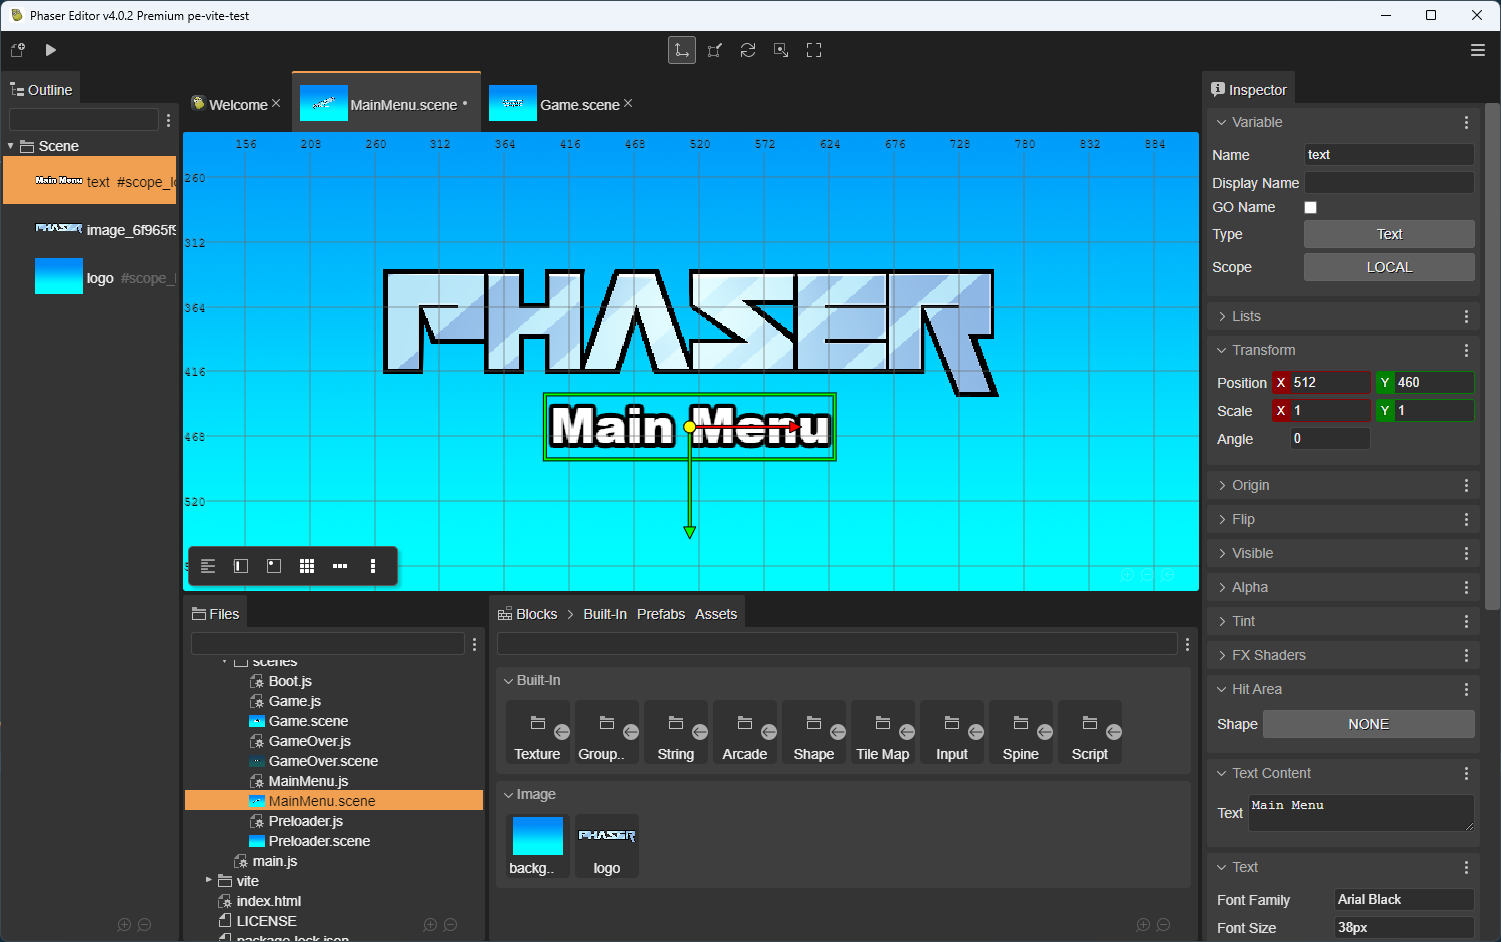The image size is (1501, 942).
Task: Click the origin square icon in scene toolbar
Action: pyautogui.click(x=274, y=566)
